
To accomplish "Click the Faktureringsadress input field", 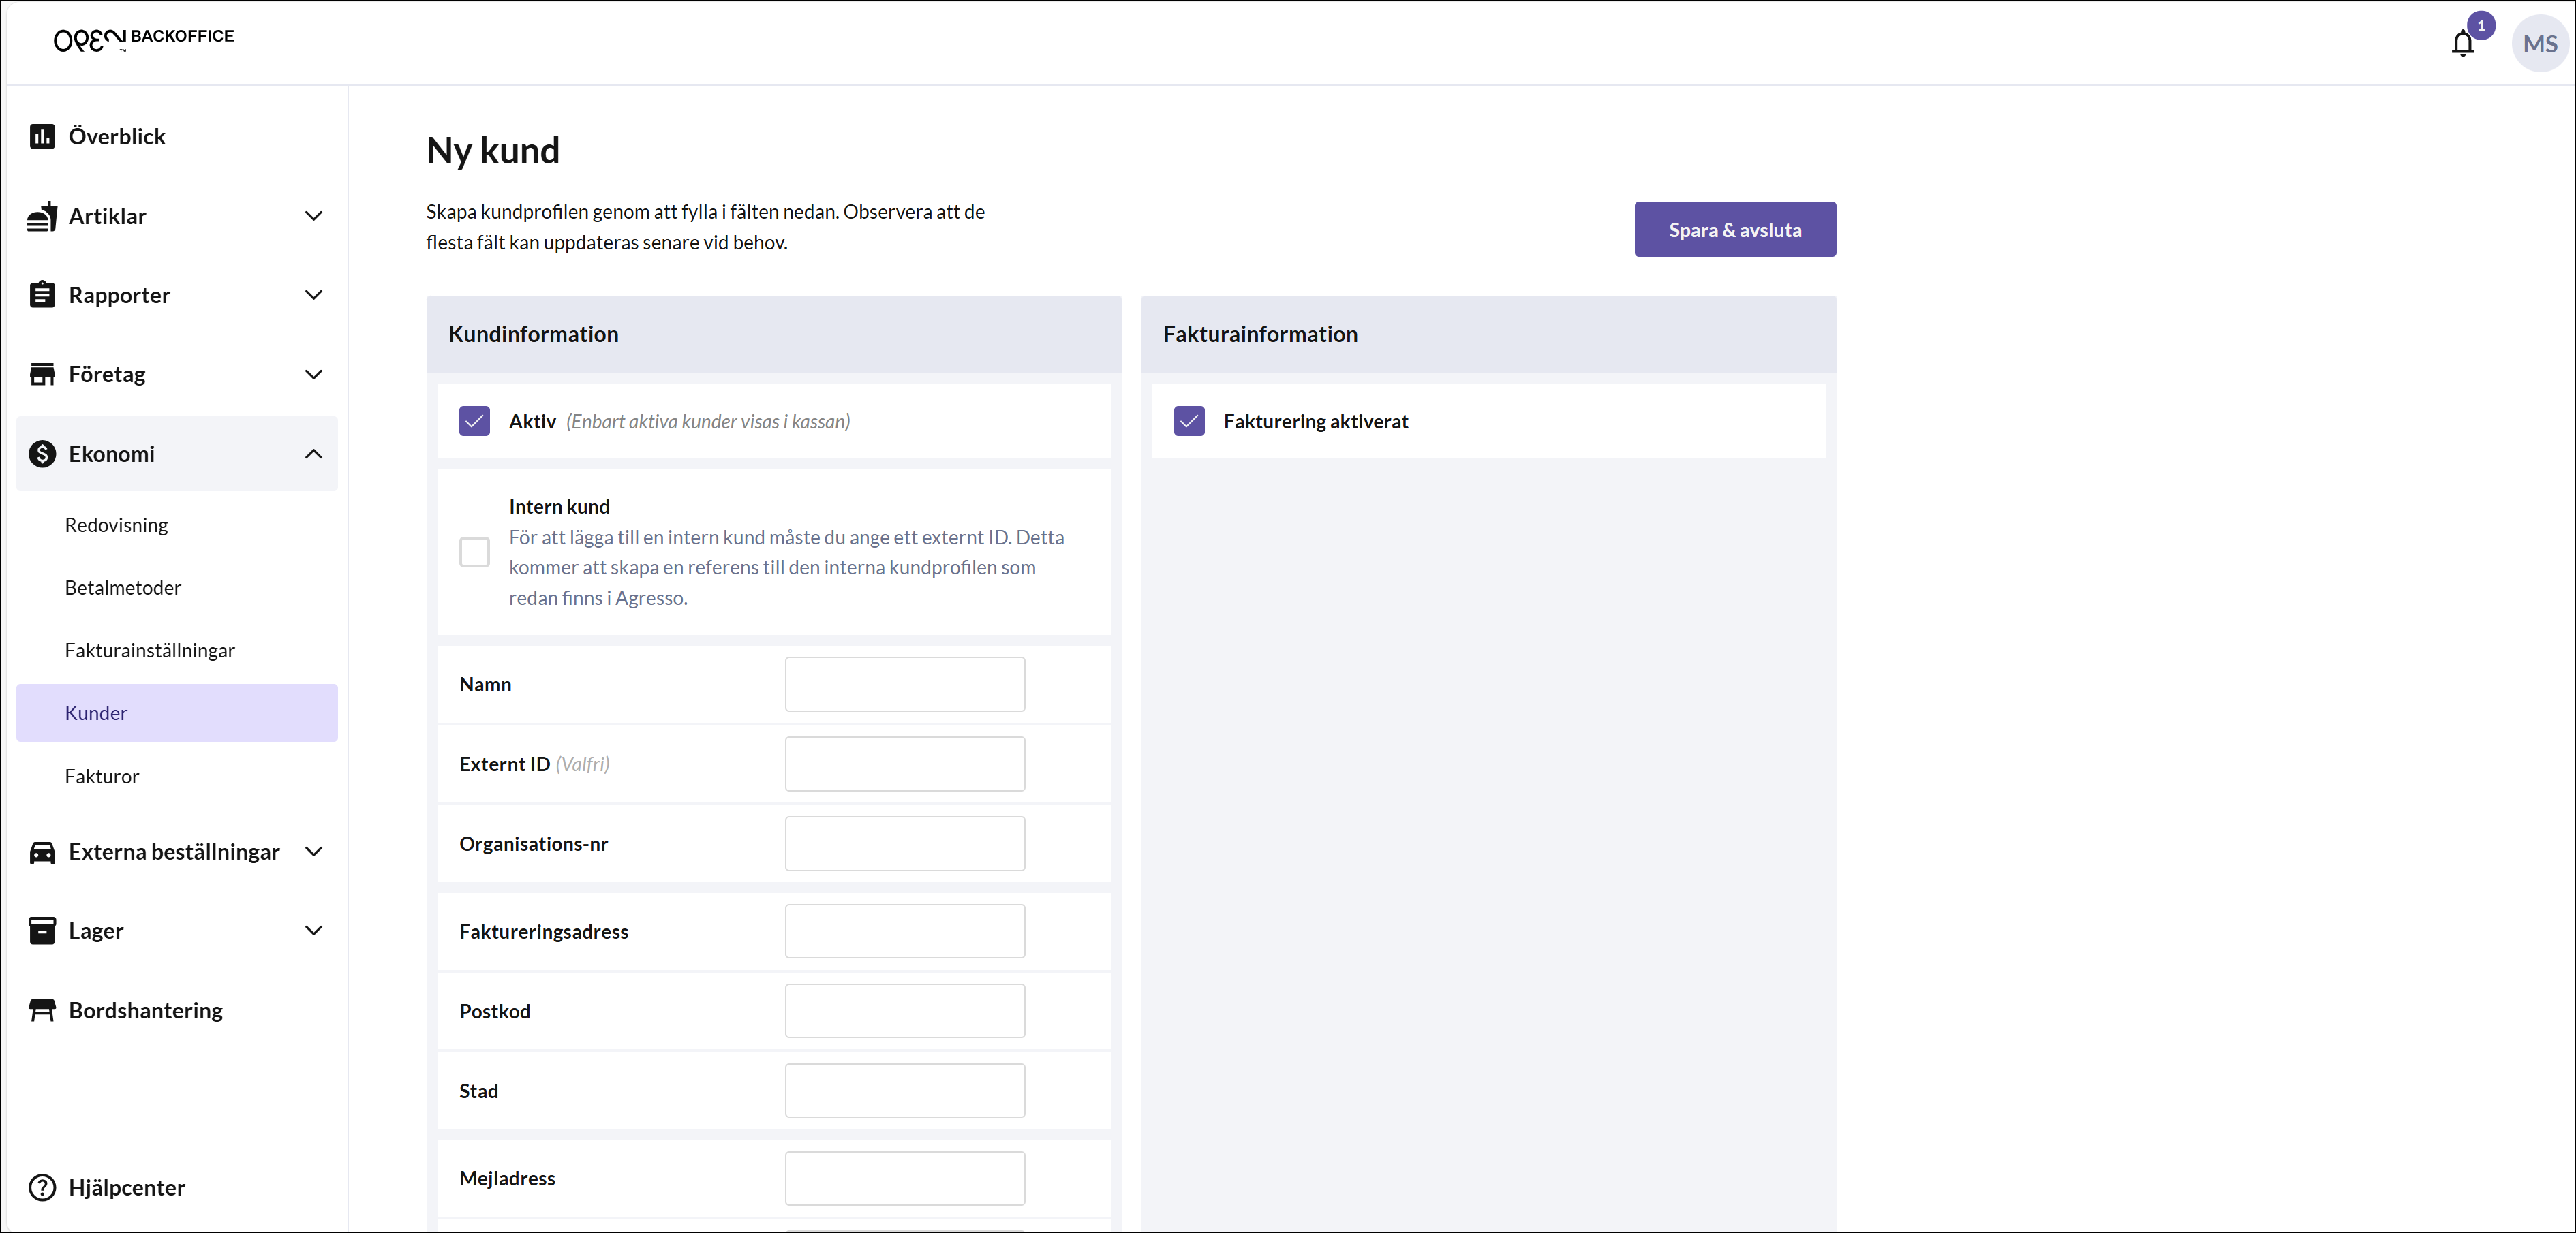I will (905, 931).
